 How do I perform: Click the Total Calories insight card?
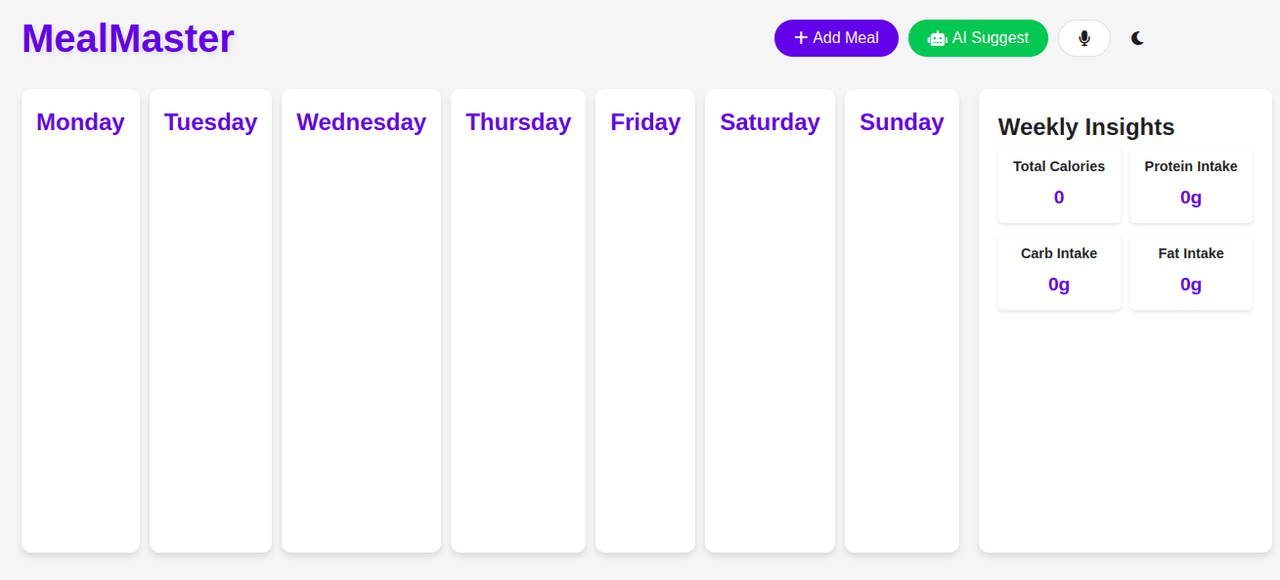click(1059, 184)
